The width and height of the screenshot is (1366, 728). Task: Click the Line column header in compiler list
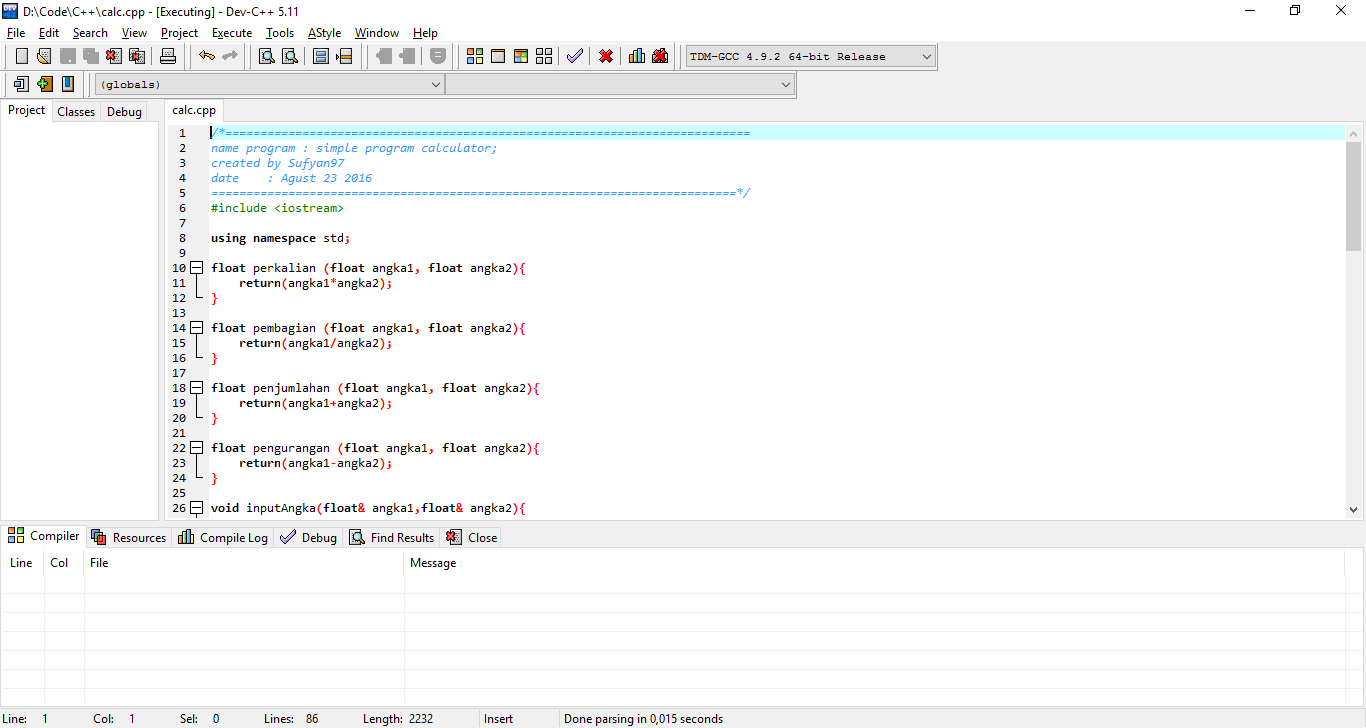click(x=23, y=563)
